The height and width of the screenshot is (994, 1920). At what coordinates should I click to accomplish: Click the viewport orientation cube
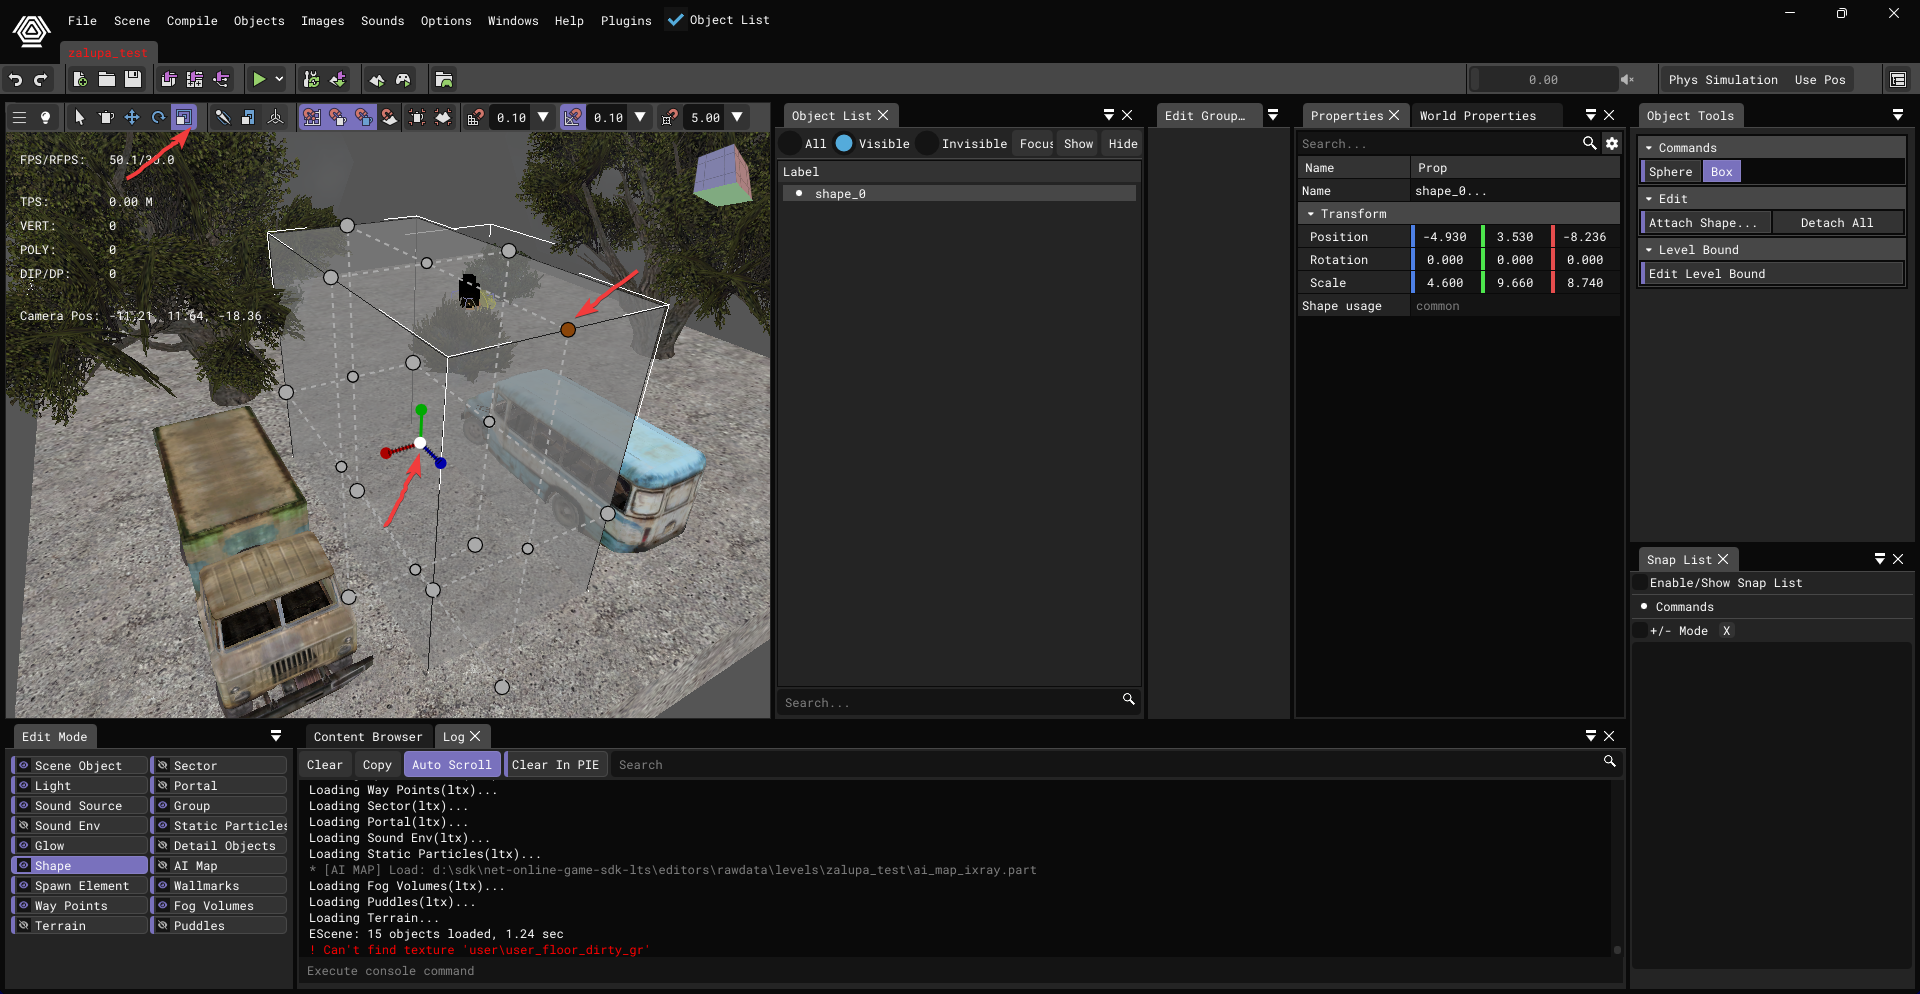722,176
